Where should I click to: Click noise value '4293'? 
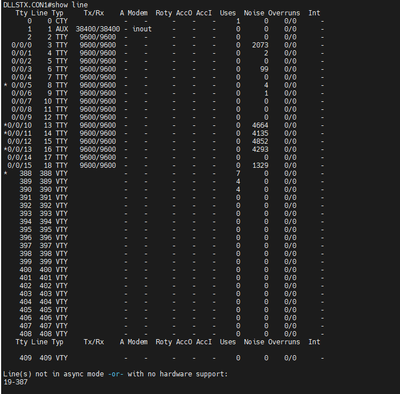[260, 149]
